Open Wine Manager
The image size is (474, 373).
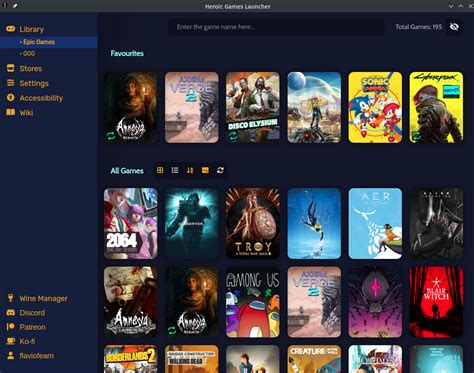(43, 299)
